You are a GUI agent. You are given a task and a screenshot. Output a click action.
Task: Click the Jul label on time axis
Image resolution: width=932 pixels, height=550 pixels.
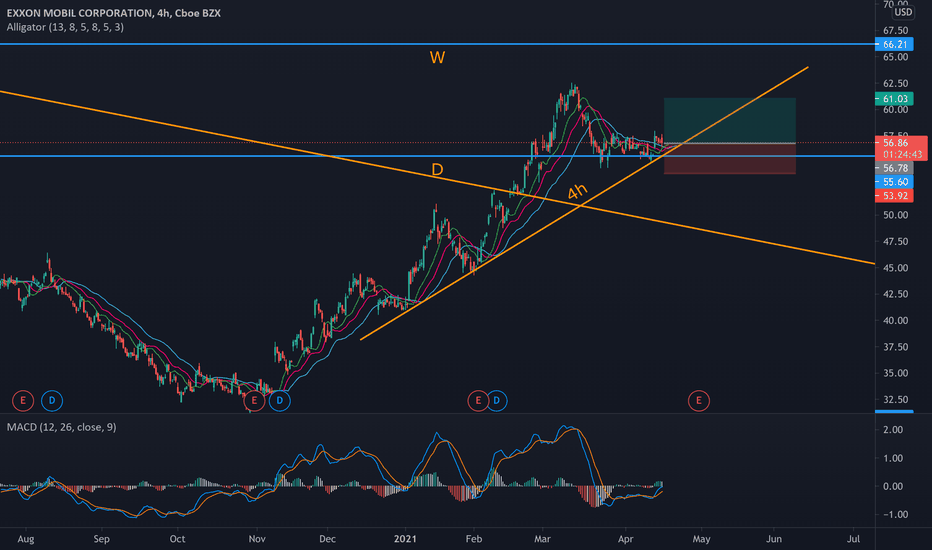853,539
